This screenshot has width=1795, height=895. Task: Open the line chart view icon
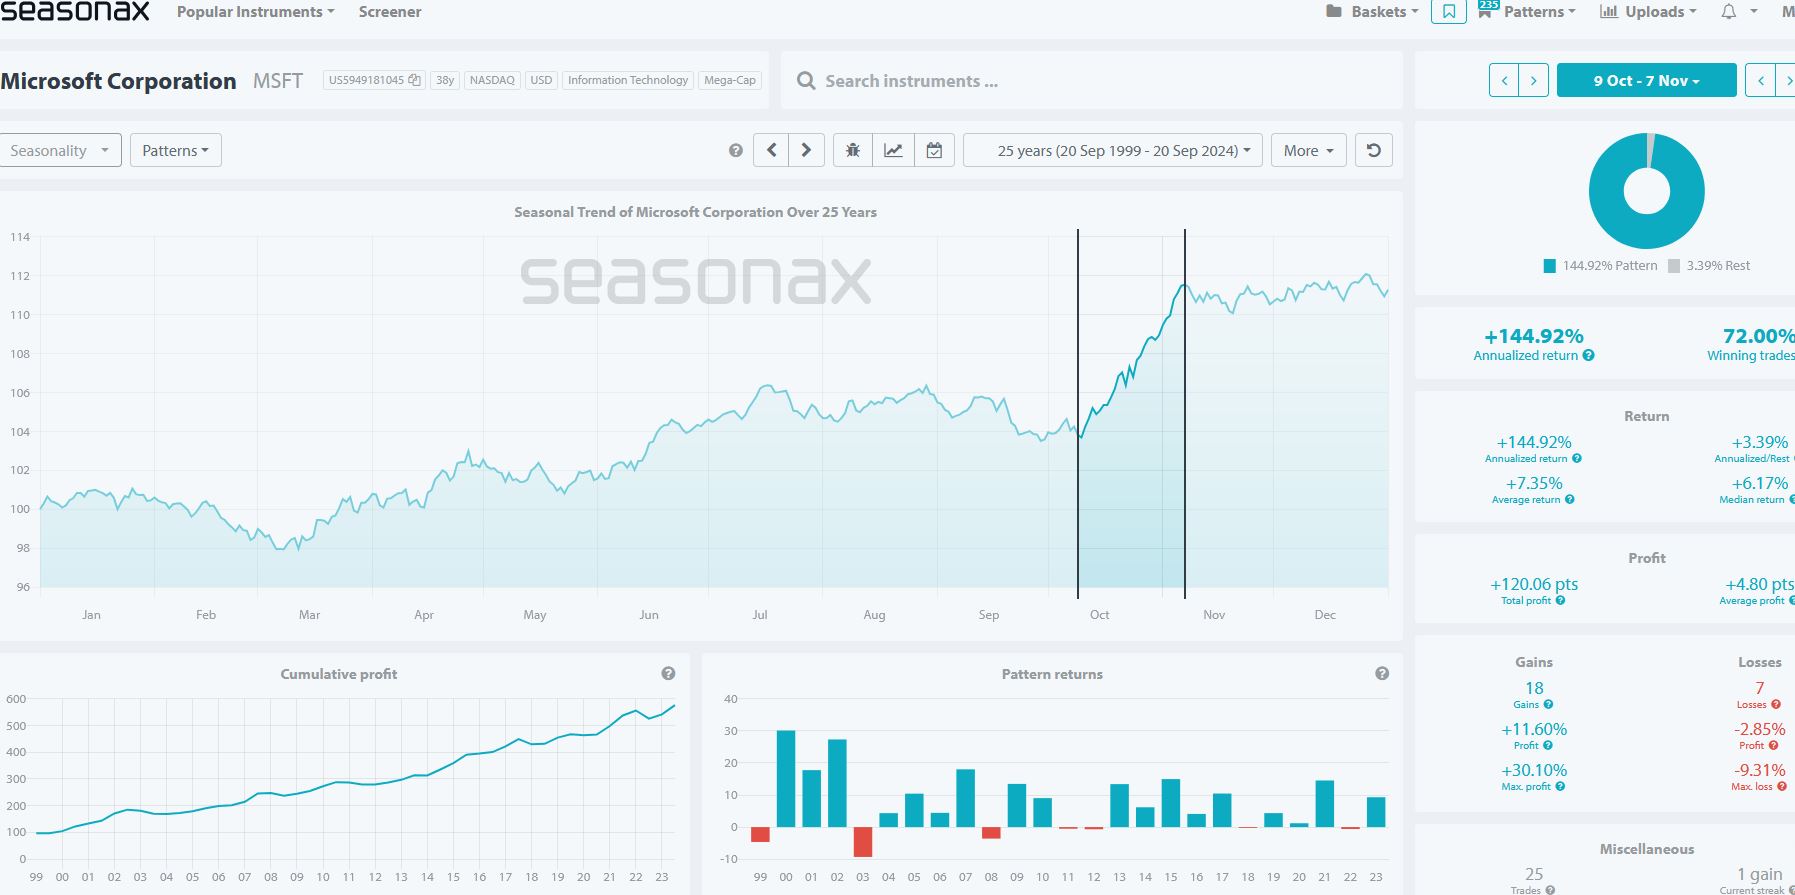click(x=893, y=151)
